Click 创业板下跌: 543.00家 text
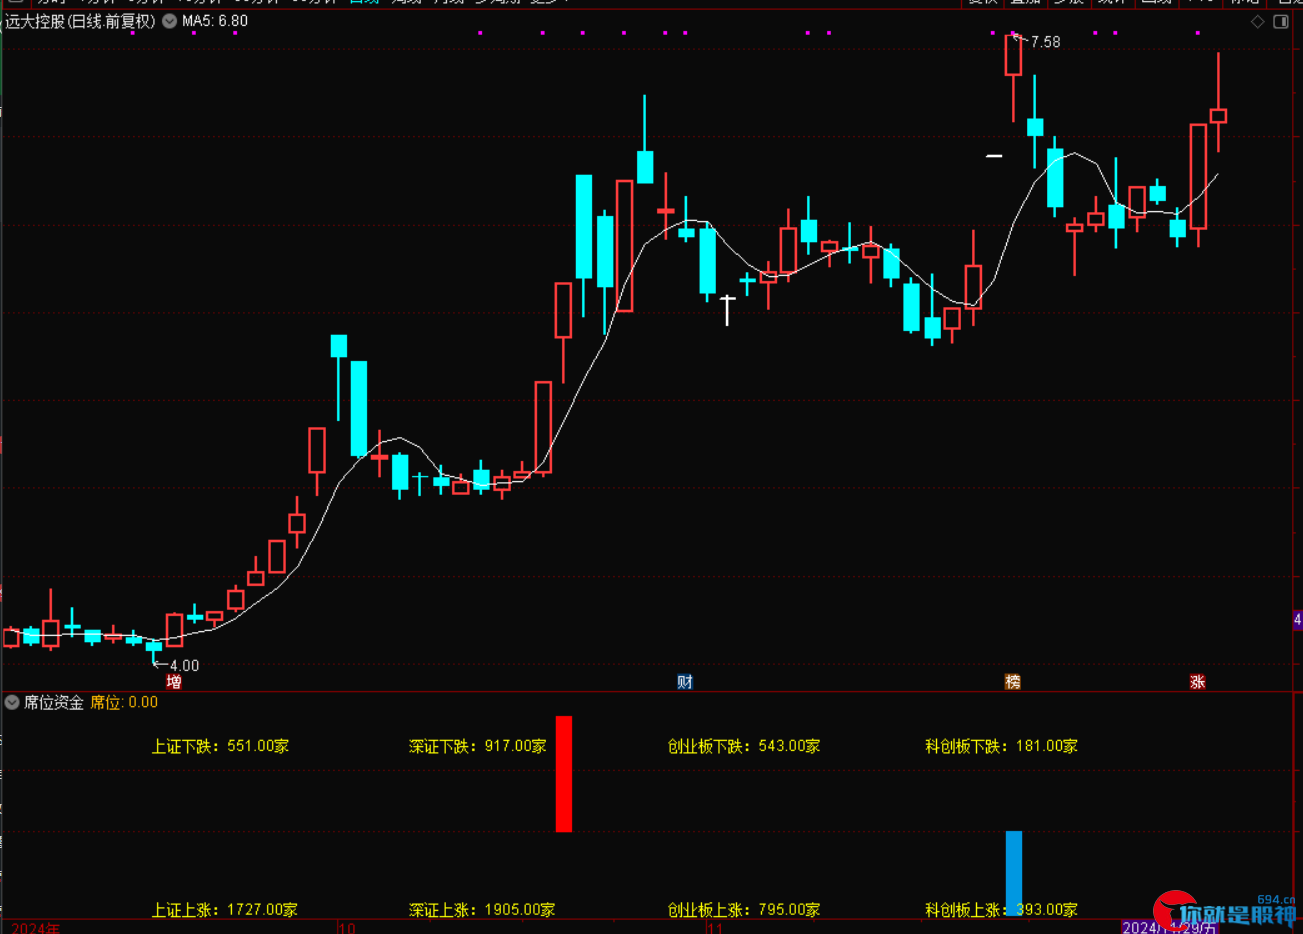 (x=744, y=746)
